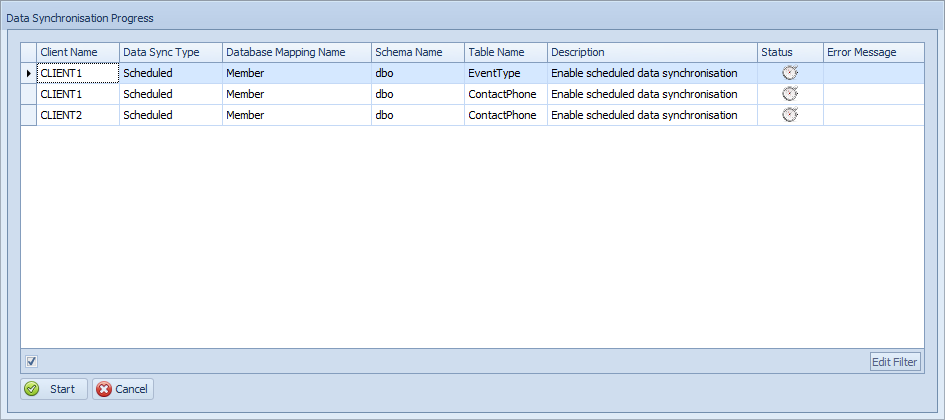Click the stopwatch status icon for EventType row
Viewport: 945px width, 420px height.
790,73
